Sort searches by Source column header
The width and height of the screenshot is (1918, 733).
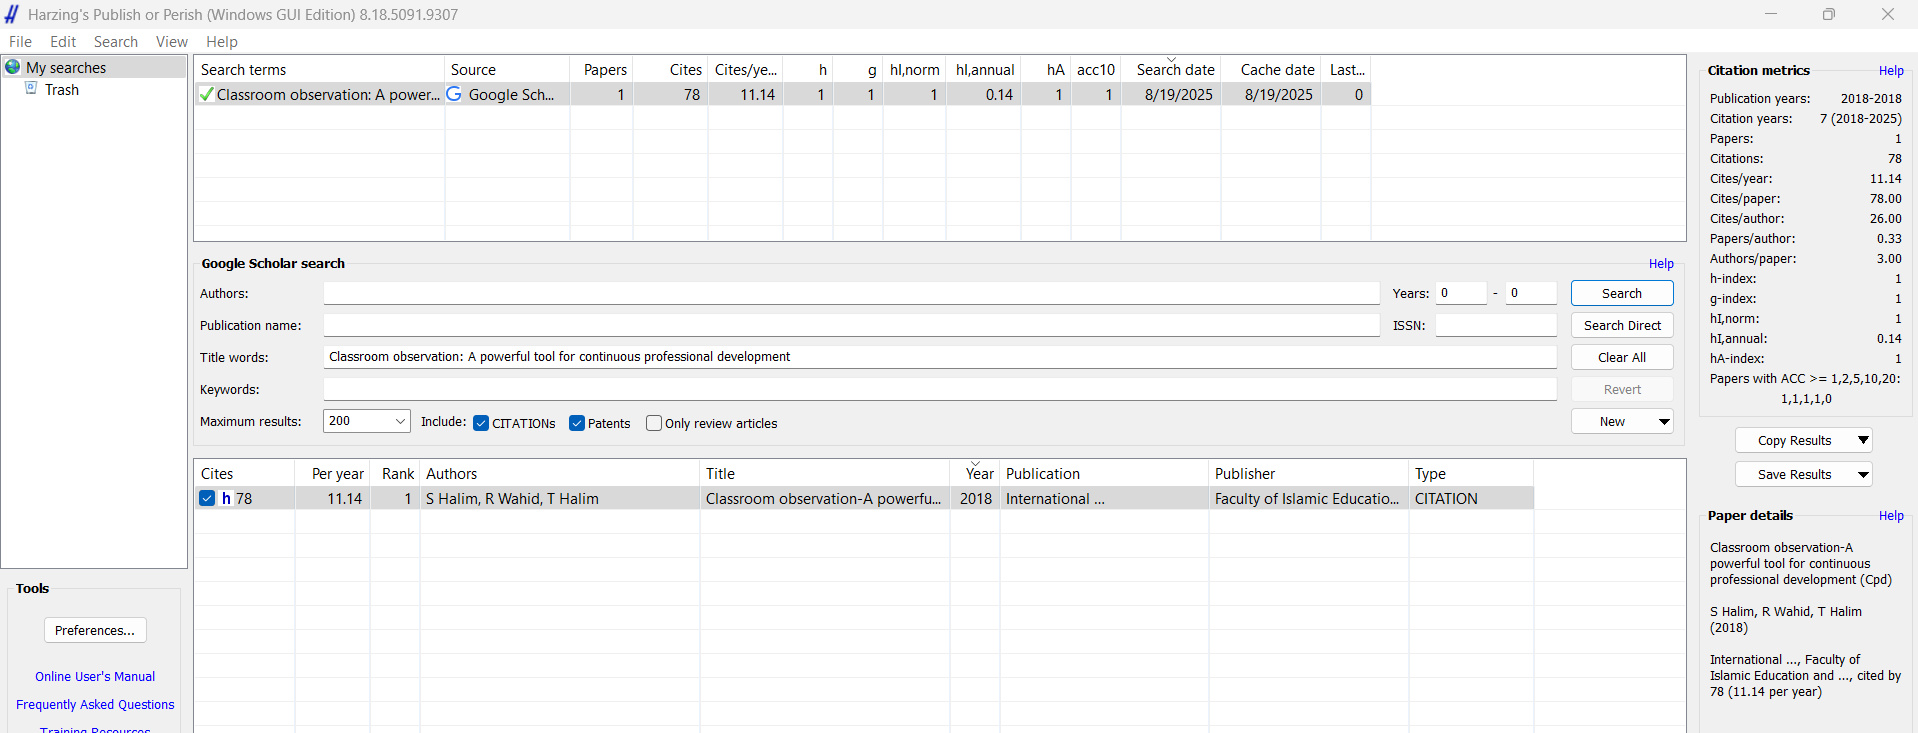pyautogui.click(x=507, y=69)
